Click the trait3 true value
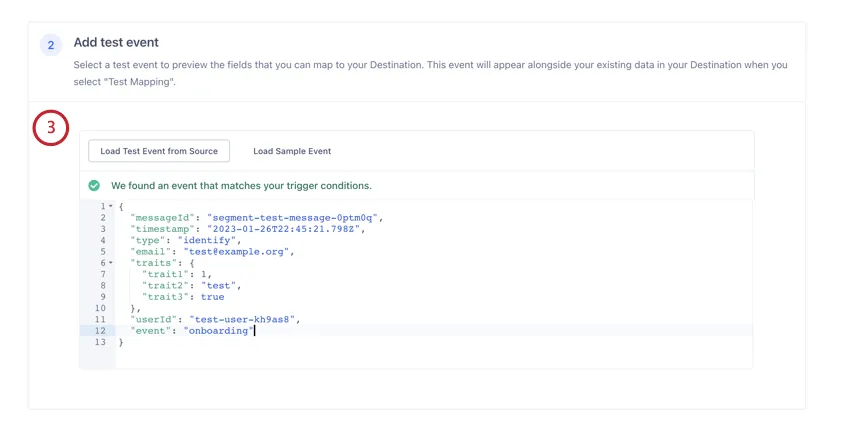This screenshot has width=850, height=425. coord(212,297)
